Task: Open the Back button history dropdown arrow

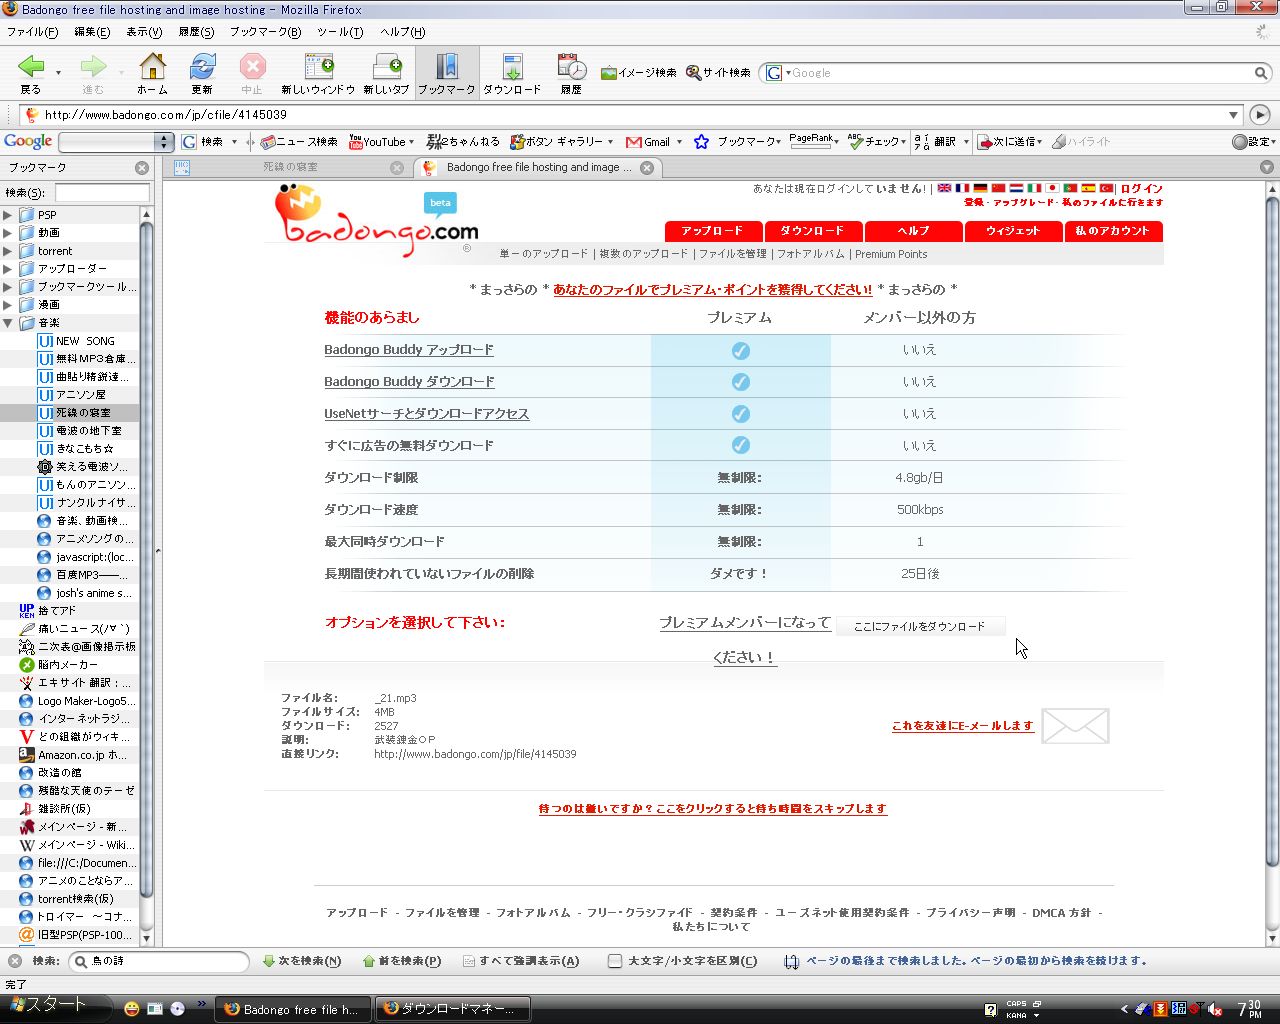Action: pos(58,73)
